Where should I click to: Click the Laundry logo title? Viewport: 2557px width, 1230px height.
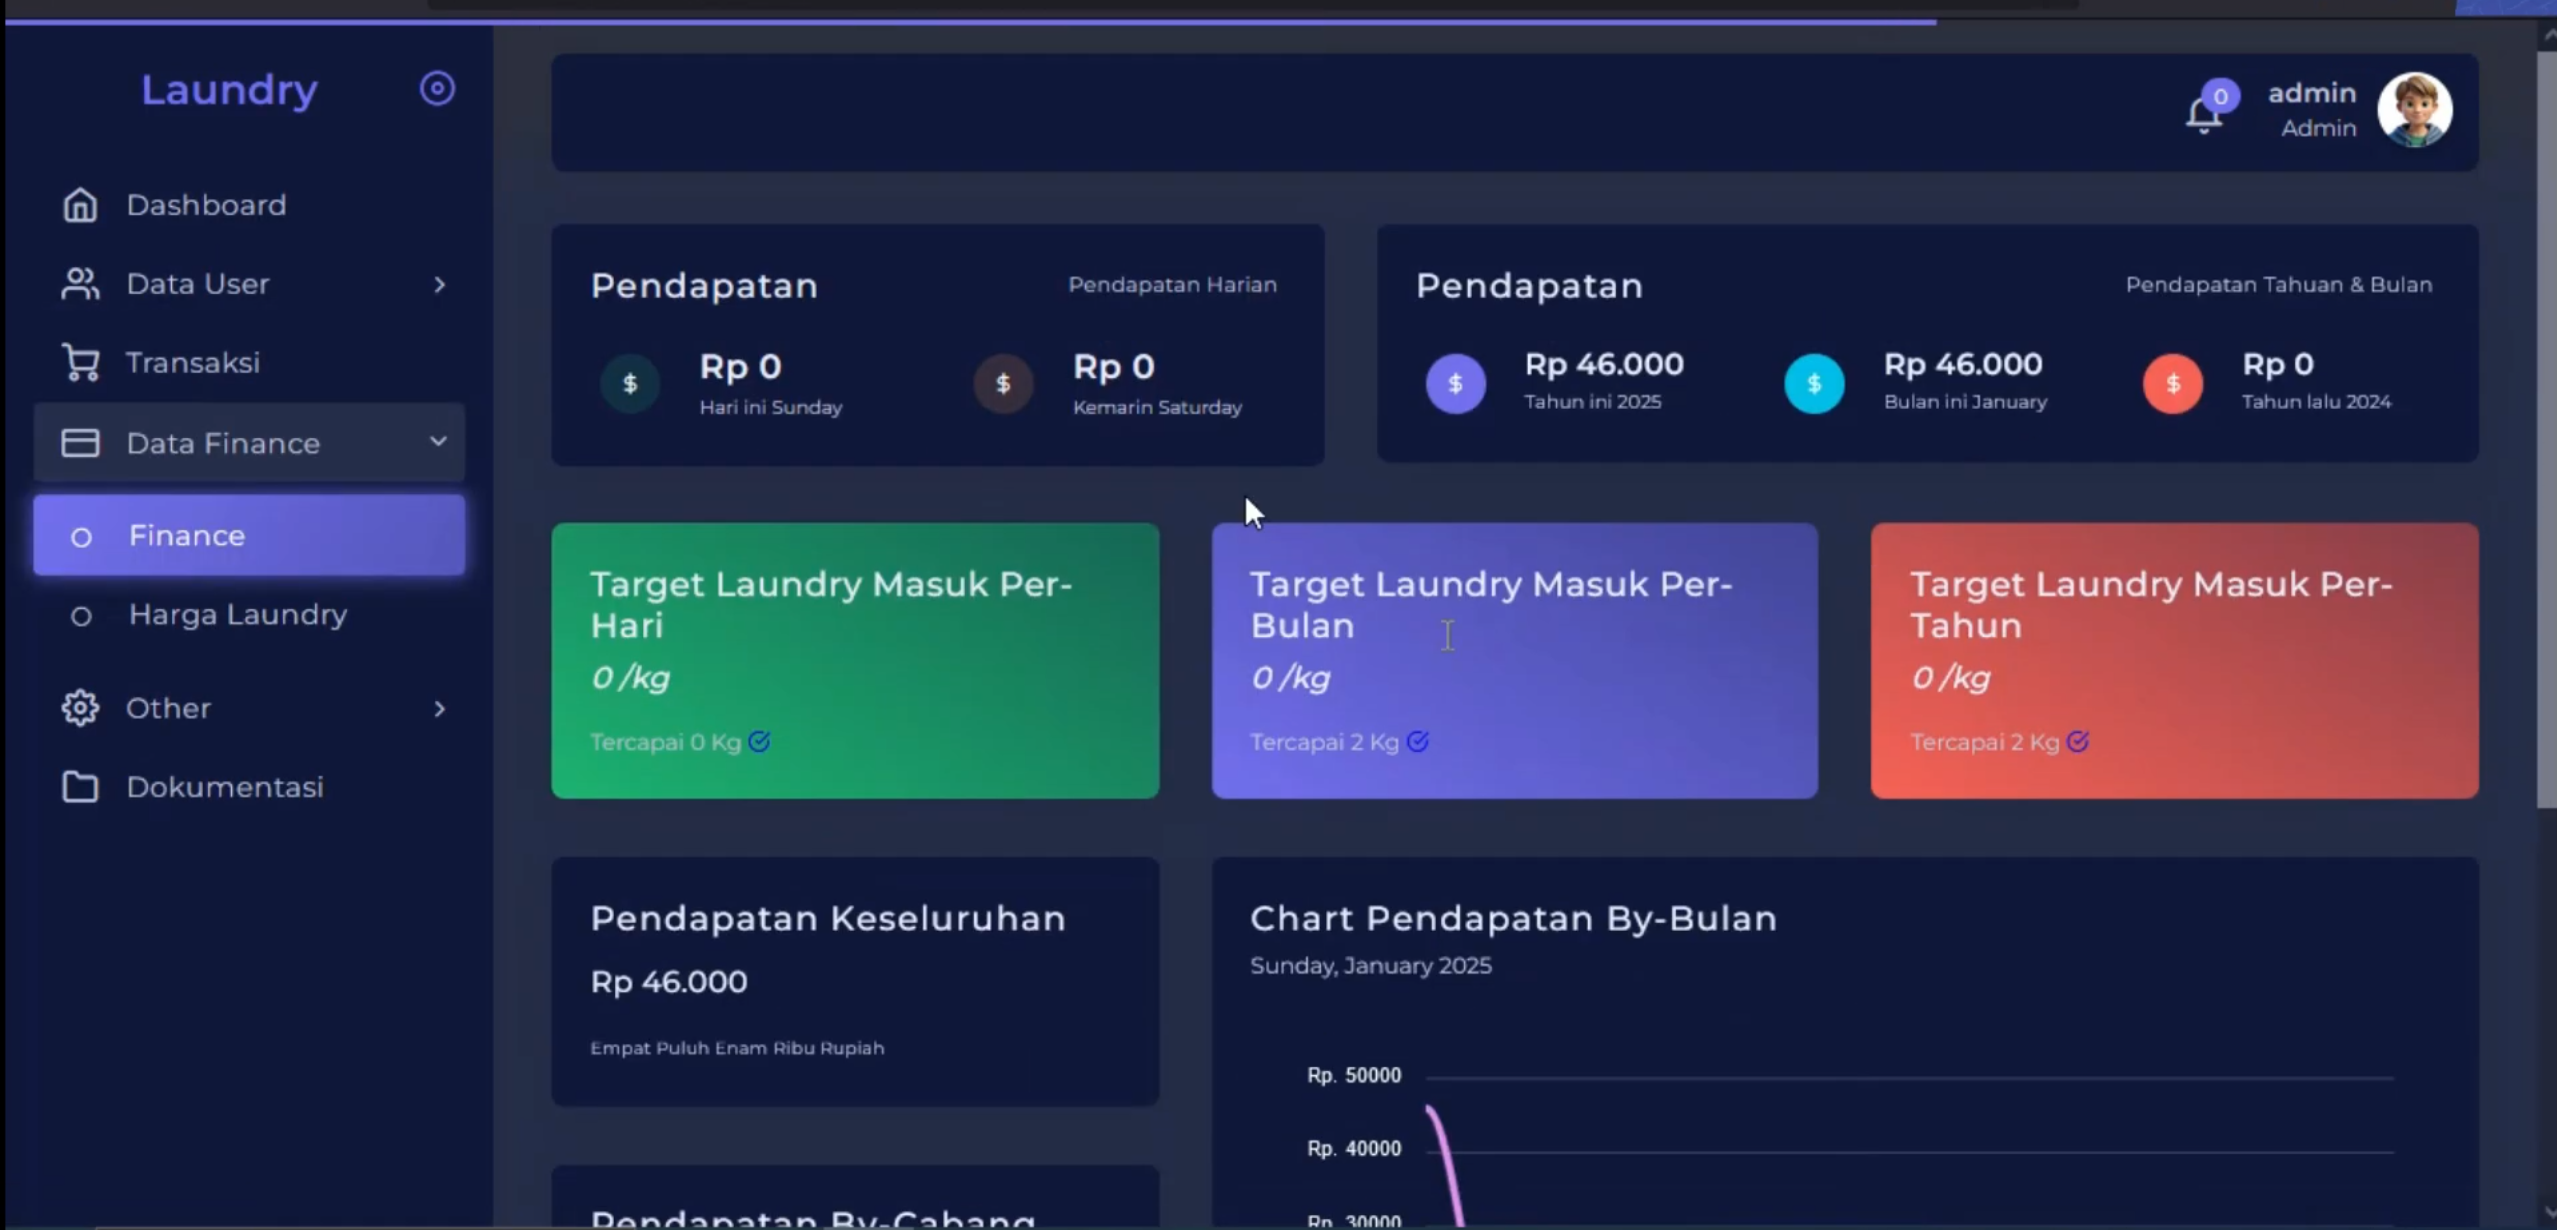(229, 90)
